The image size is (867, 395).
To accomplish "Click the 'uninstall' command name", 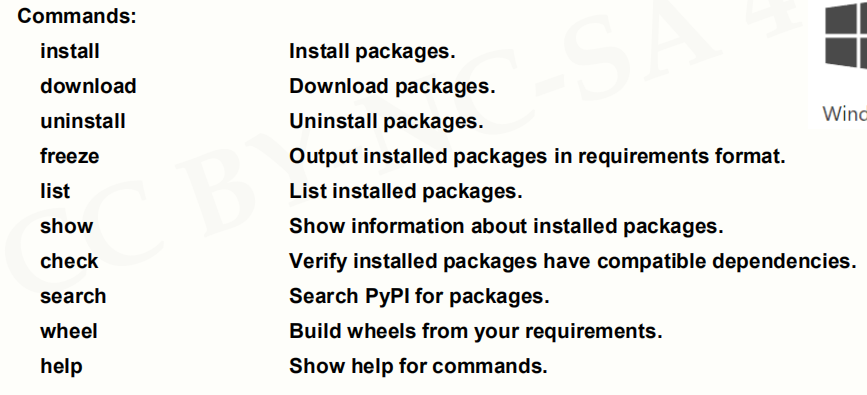I will click(82, 121).
